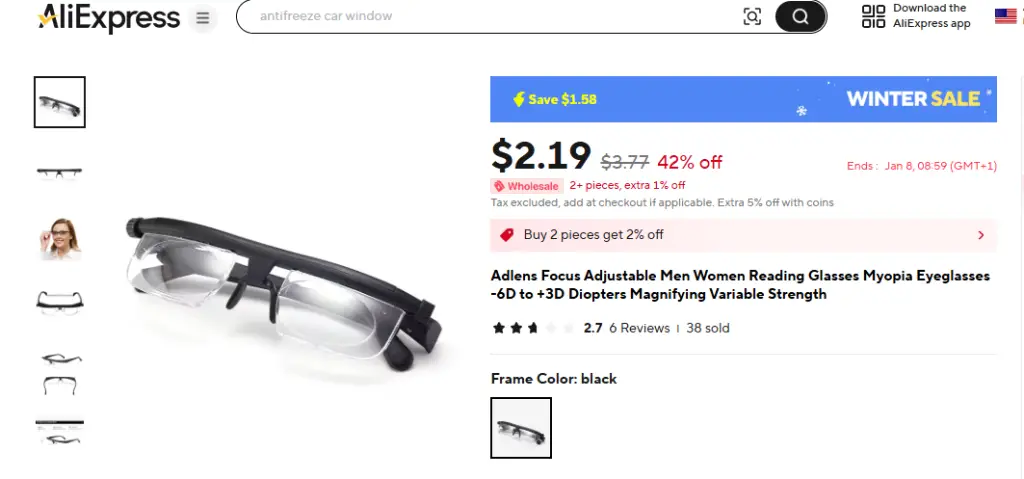Screen dimensions: 1024x479
Task: Click the star rating icons
Action: [x=534, y=328]
